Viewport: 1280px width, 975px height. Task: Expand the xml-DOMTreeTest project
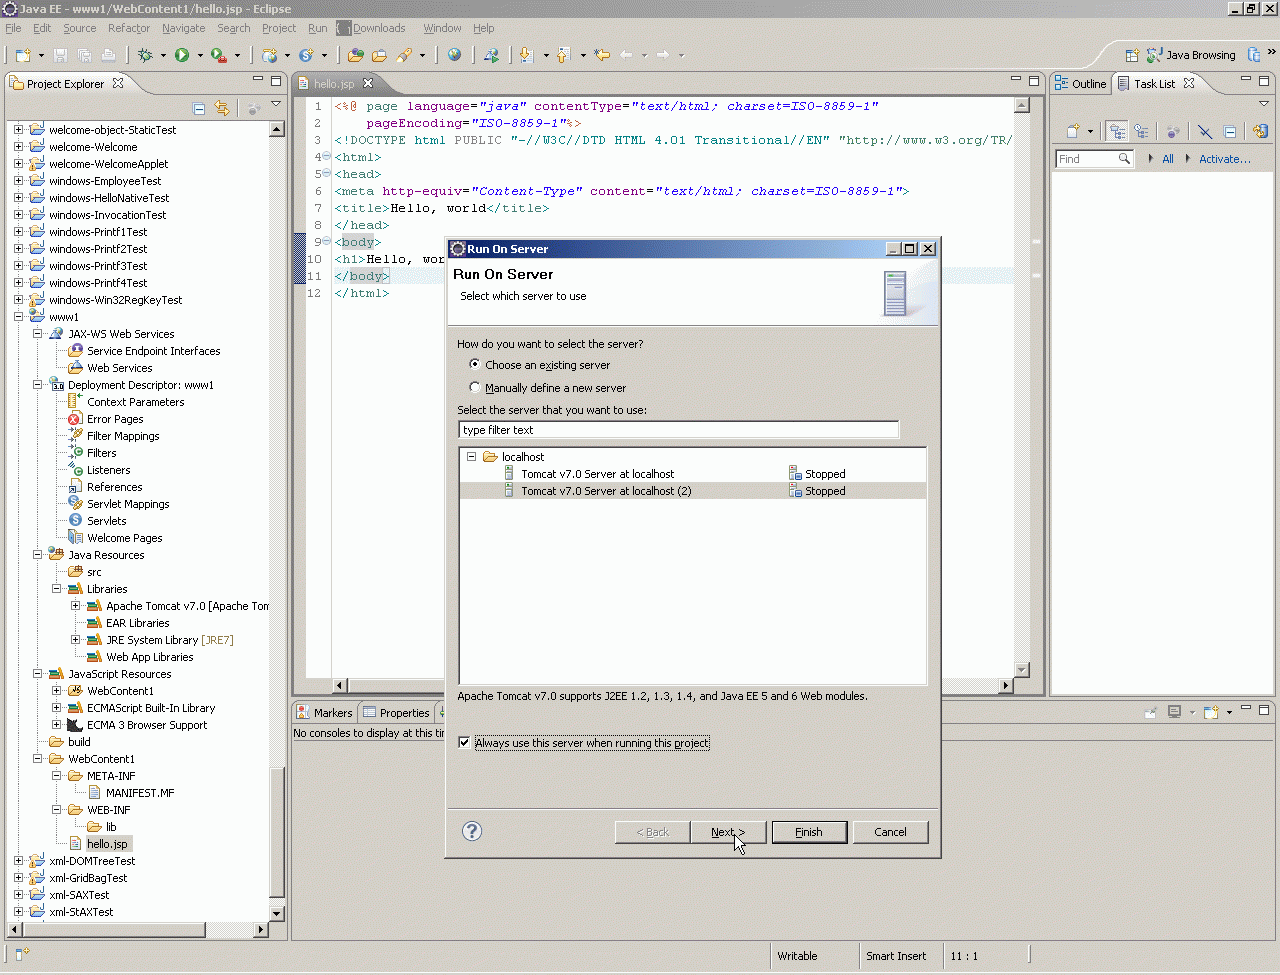click(x=18, y=861)
